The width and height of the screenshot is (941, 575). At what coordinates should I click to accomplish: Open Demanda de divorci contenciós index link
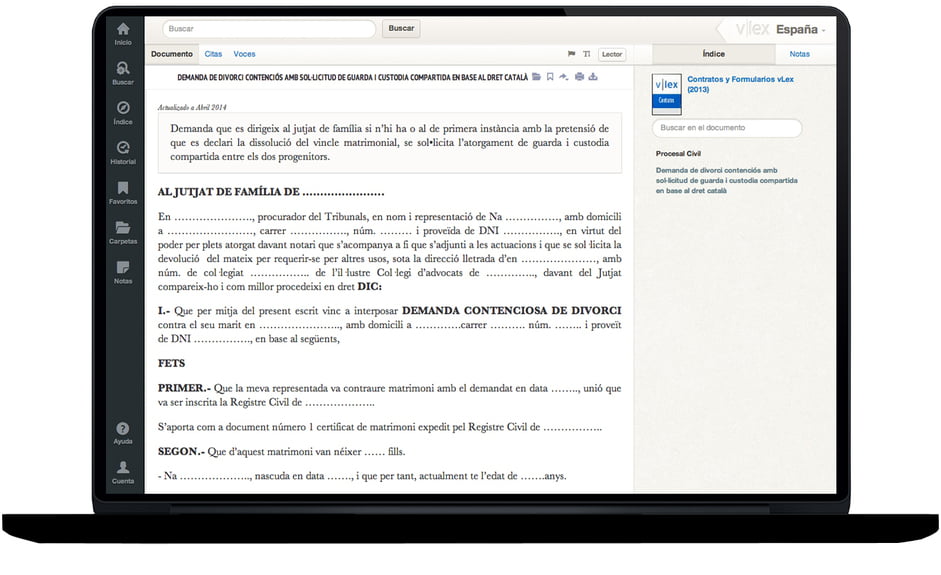click(x=726, y=180)
